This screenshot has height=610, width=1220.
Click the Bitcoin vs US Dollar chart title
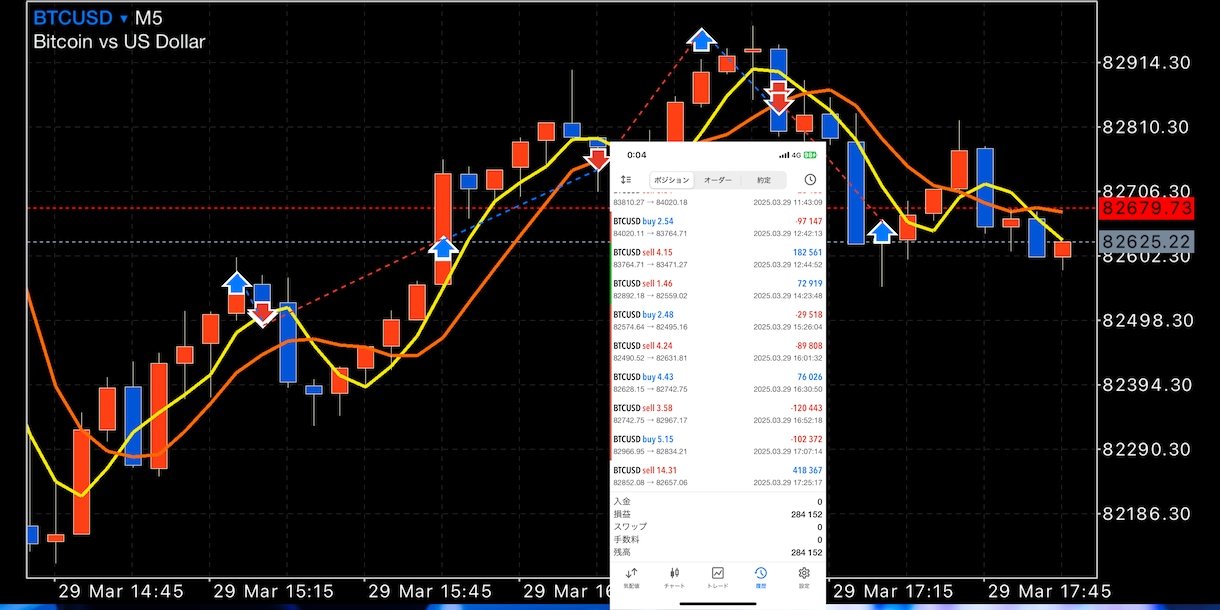pos(119,42)
